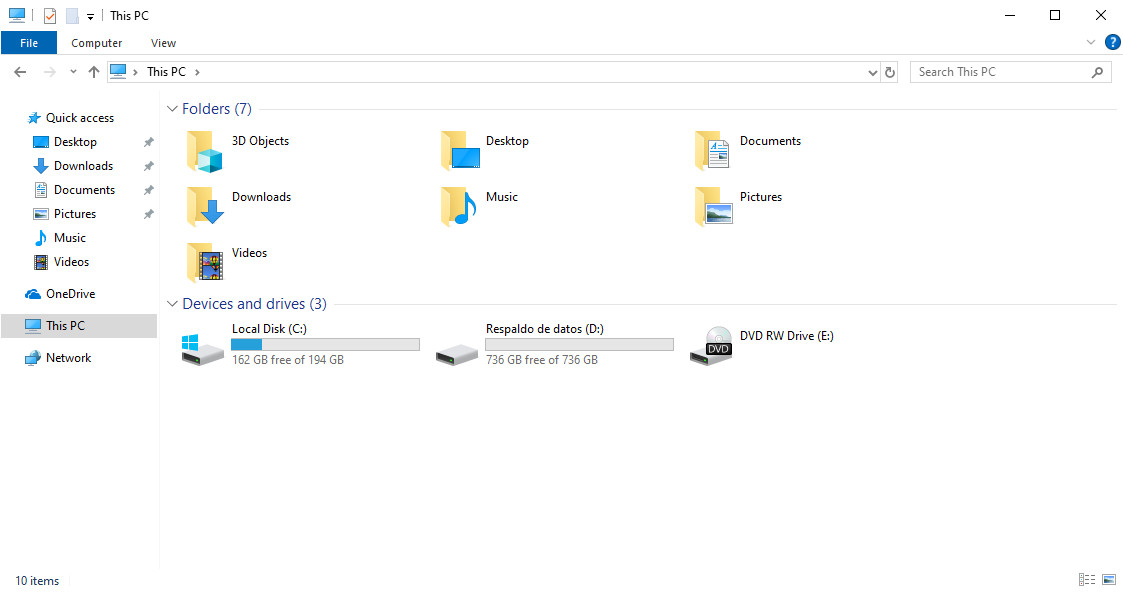The height and width of the screenshot is (592, 1123).
Task: Select OneDrive in the navigation pane
Action: pos(70,293)
